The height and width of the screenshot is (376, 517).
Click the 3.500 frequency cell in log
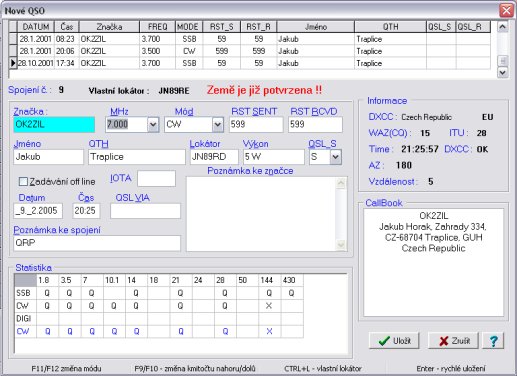click(x=157, y=51)
